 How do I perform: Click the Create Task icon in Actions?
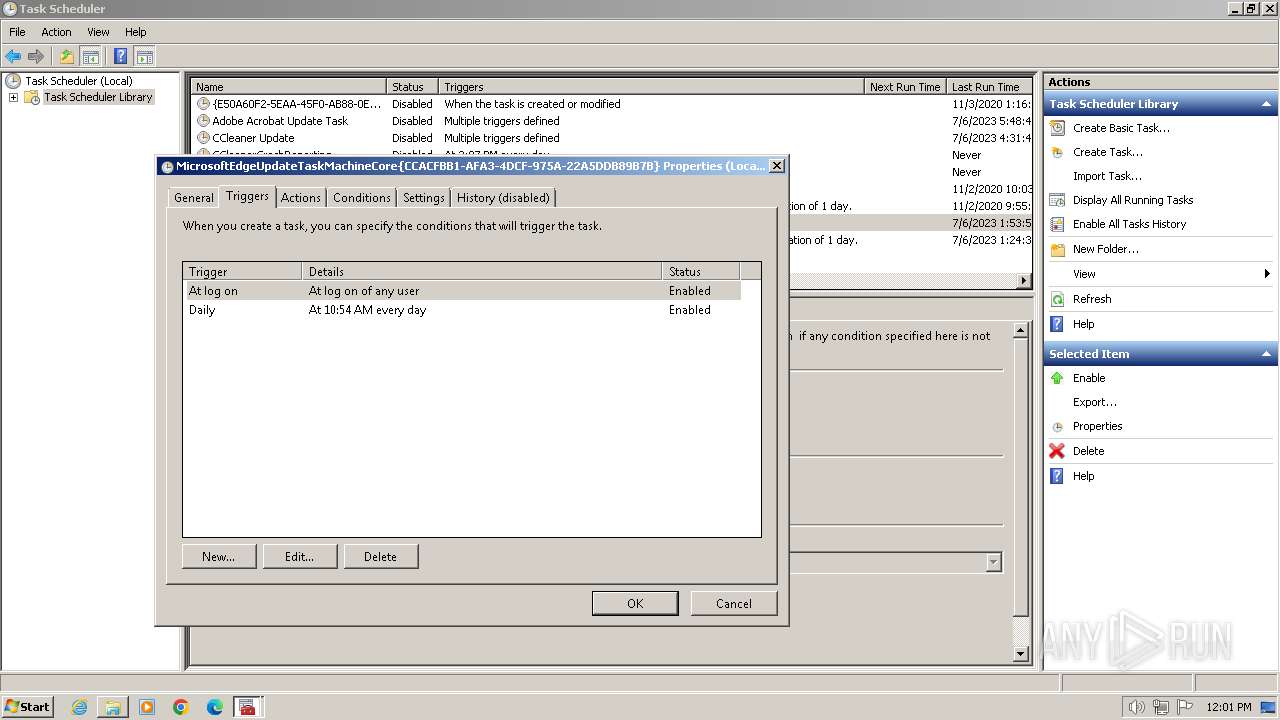pos(1057,152)
